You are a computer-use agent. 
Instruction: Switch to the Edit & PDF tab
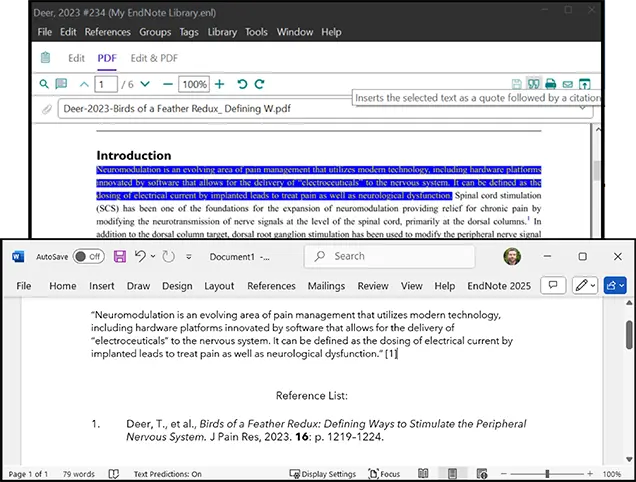[154, 58]
